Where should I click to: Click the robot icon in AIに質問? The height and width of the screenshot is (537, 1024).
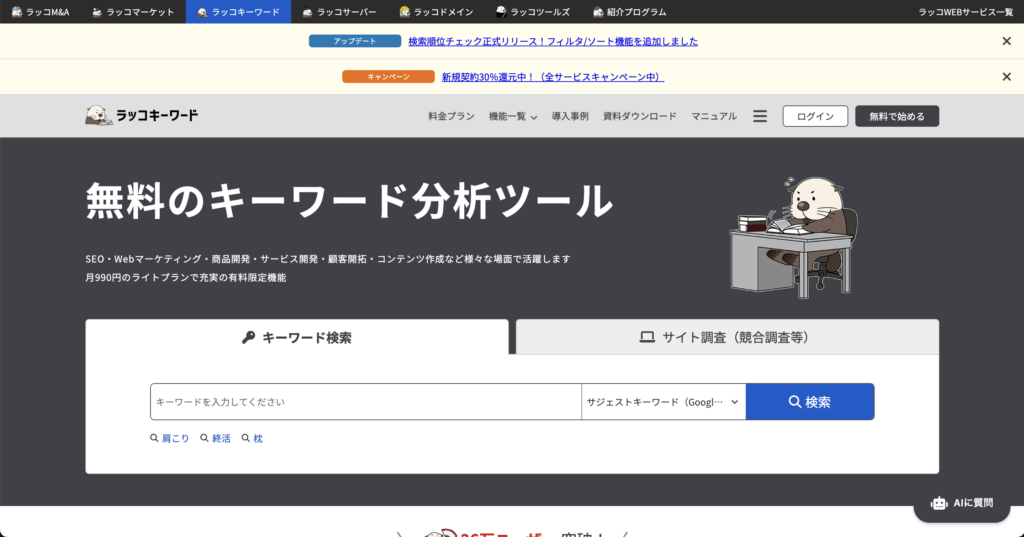pyautogui.click(x=939, y=503)
